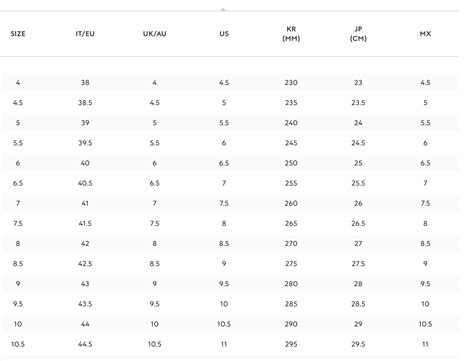Select JP value 26.5
The height and width of the screenshot is (361, 474).
(x=358, y=223)
